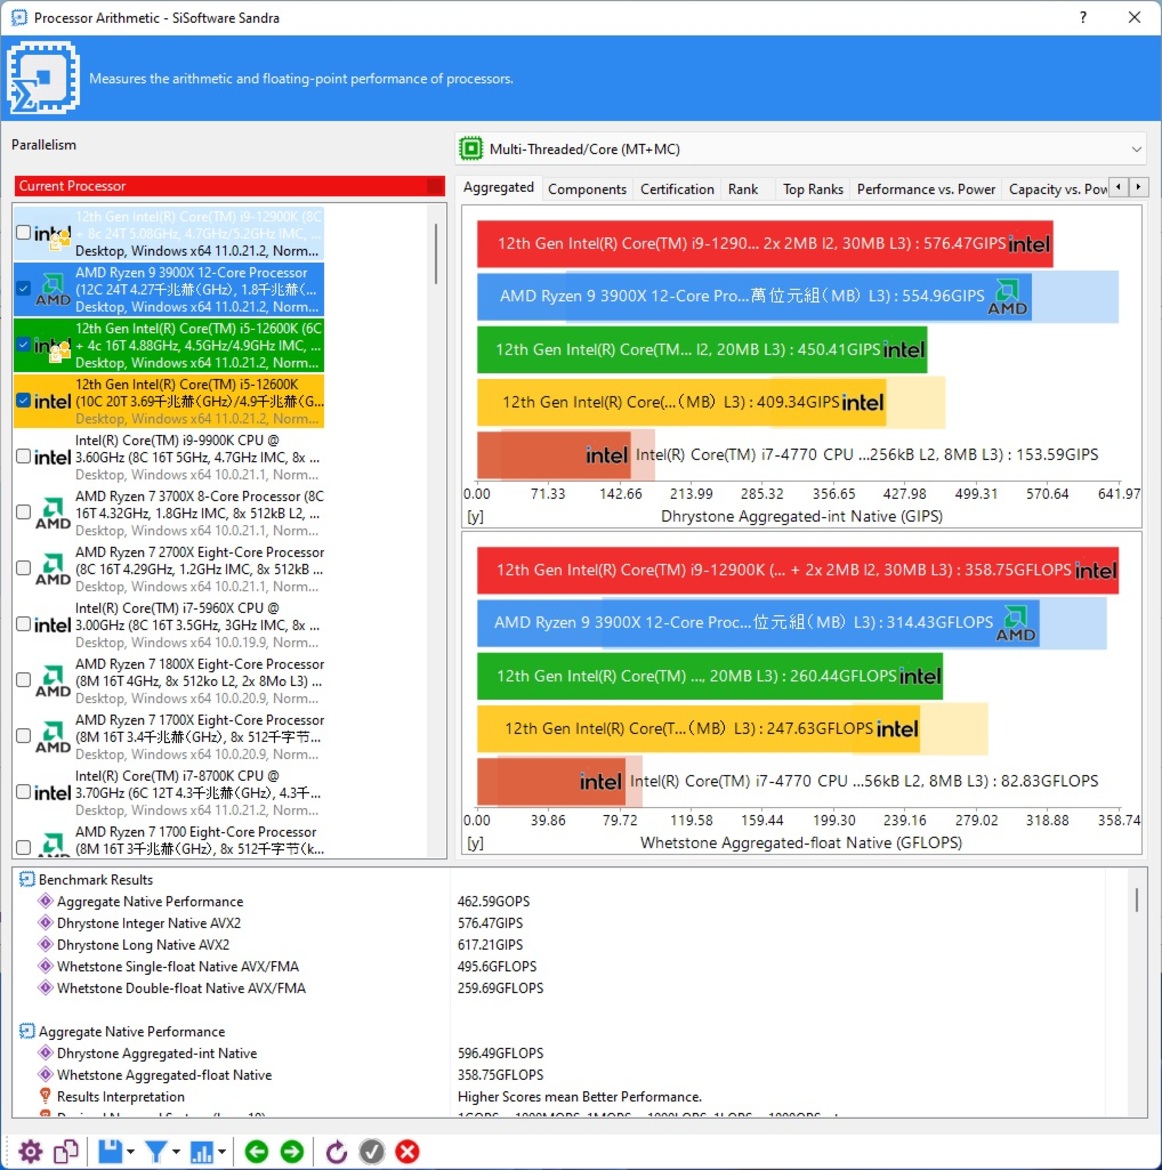Viewport: 1162px width, 1170px height.
Task: Click diamond icon beside Dhrystone Integer Native AVX2
Action: [46, 923]
